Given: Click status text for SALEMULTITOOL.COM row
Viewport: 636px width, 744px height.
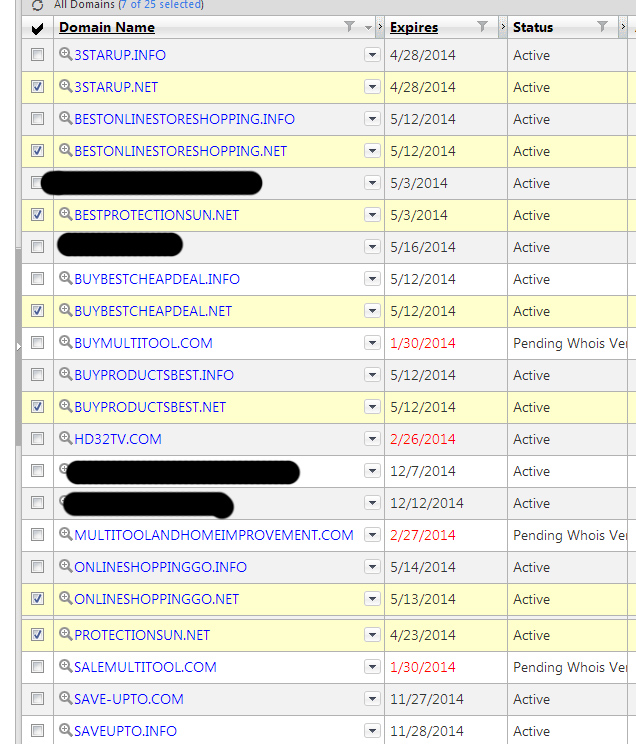Looking at the screenshot, I should click(570, 667).
